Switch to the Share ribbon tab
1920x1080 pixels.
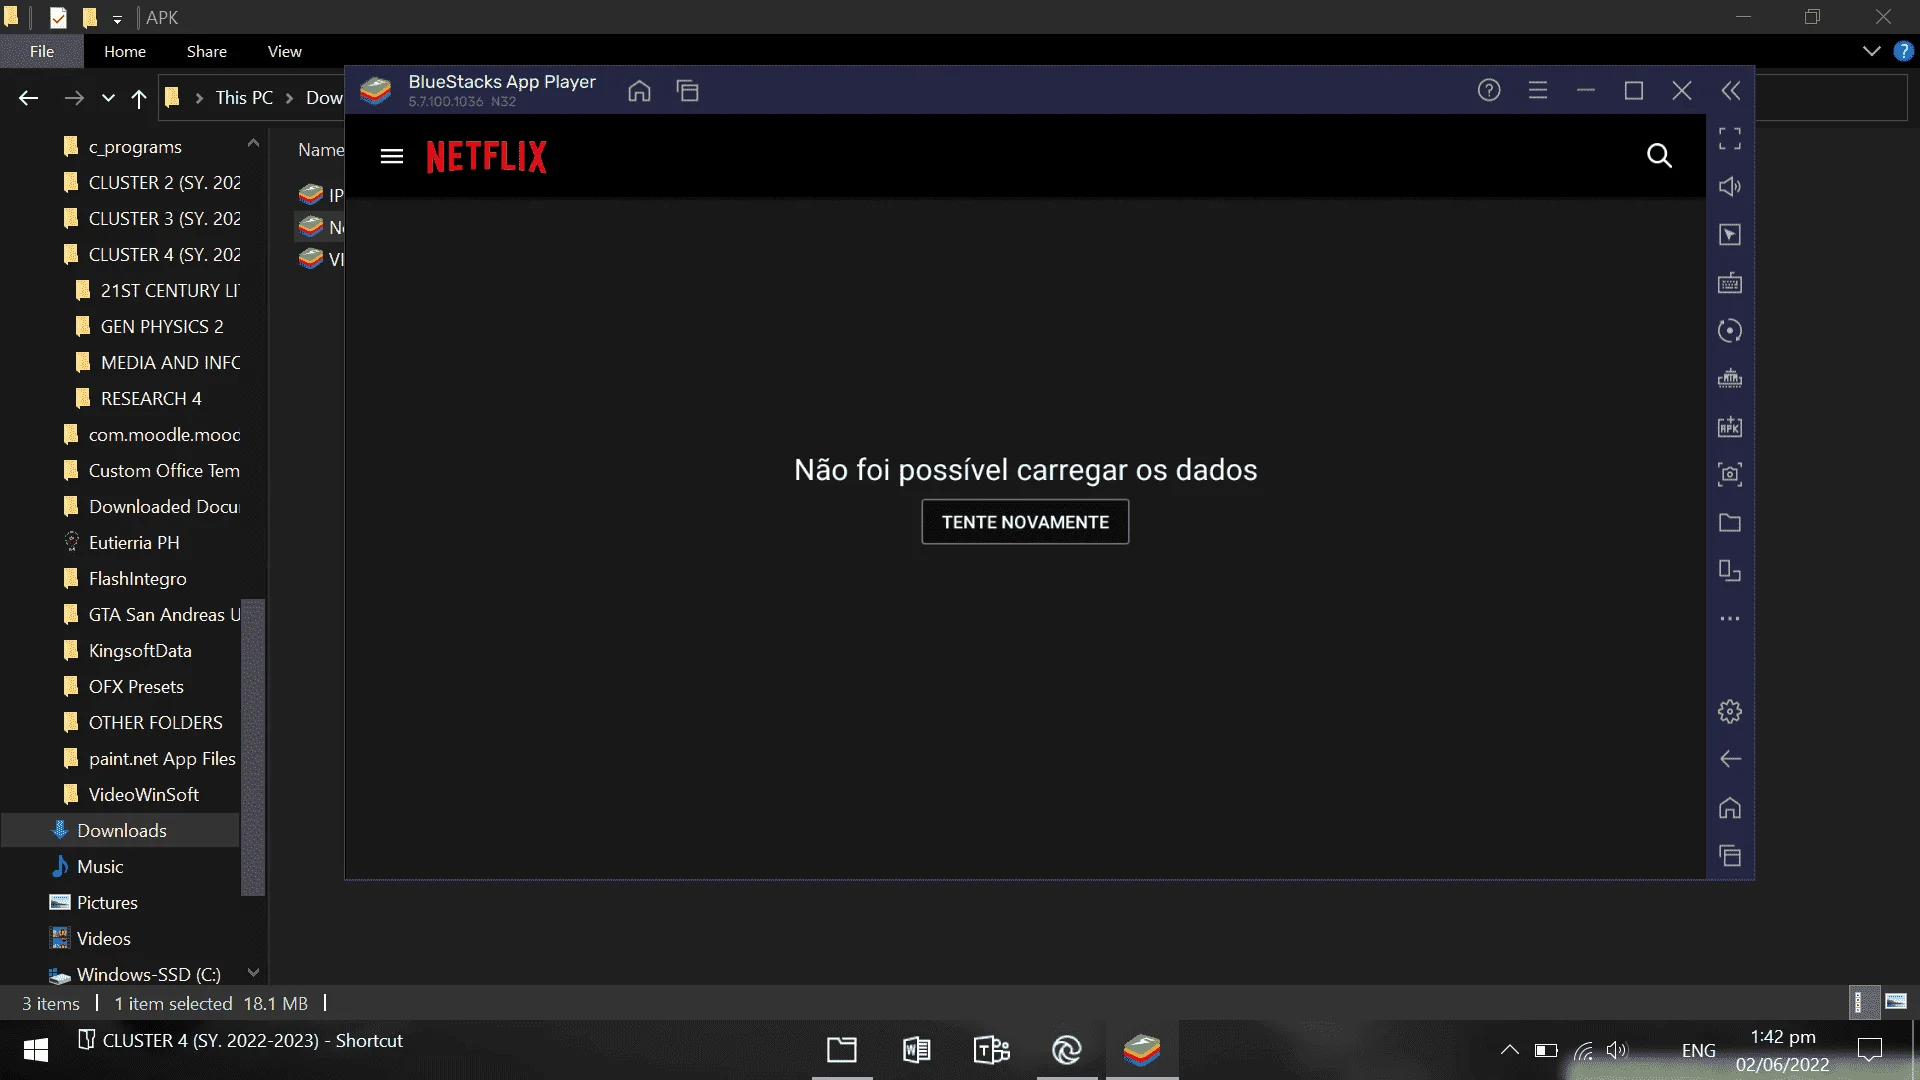click(x=207, y=51)
